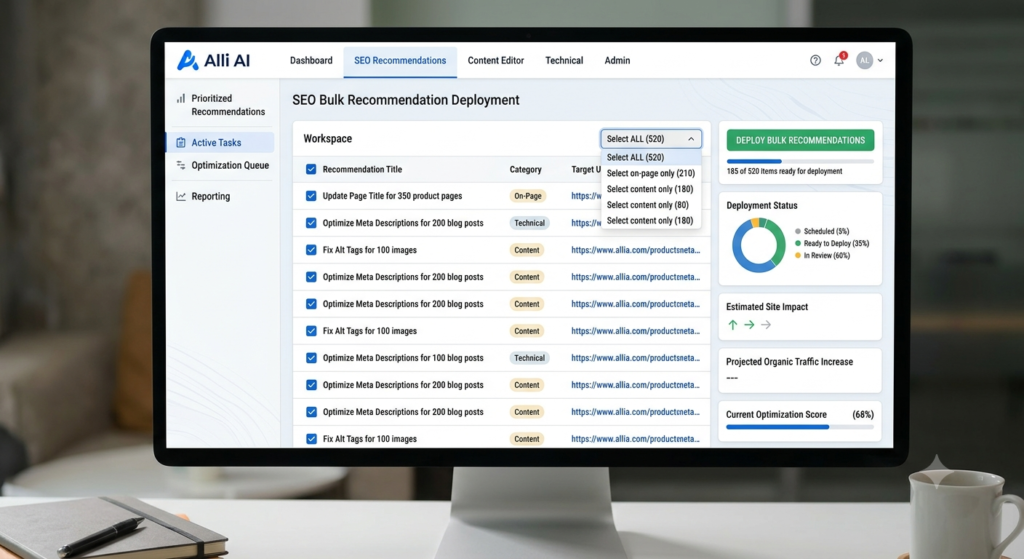Viewport: 1024px width, 559px height.
Task: Toggle the select-all checkbox in table header
Action: point(311,169)
